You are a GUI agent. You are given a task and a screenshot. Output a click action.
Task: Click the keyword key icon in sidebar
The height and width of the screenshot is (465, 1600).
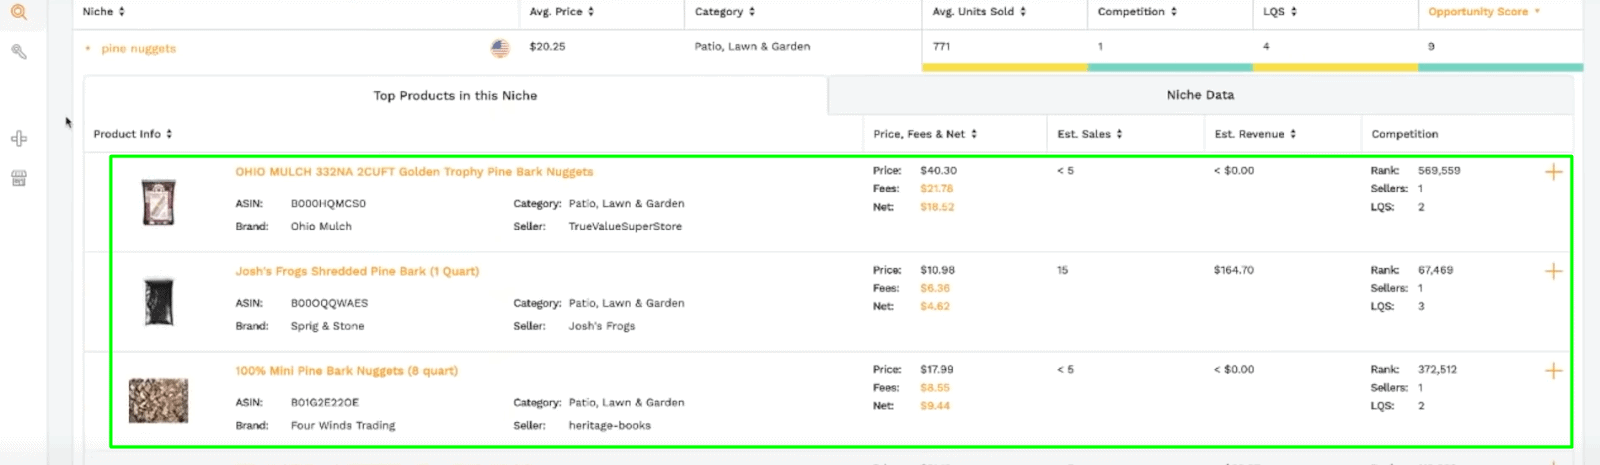18,51
